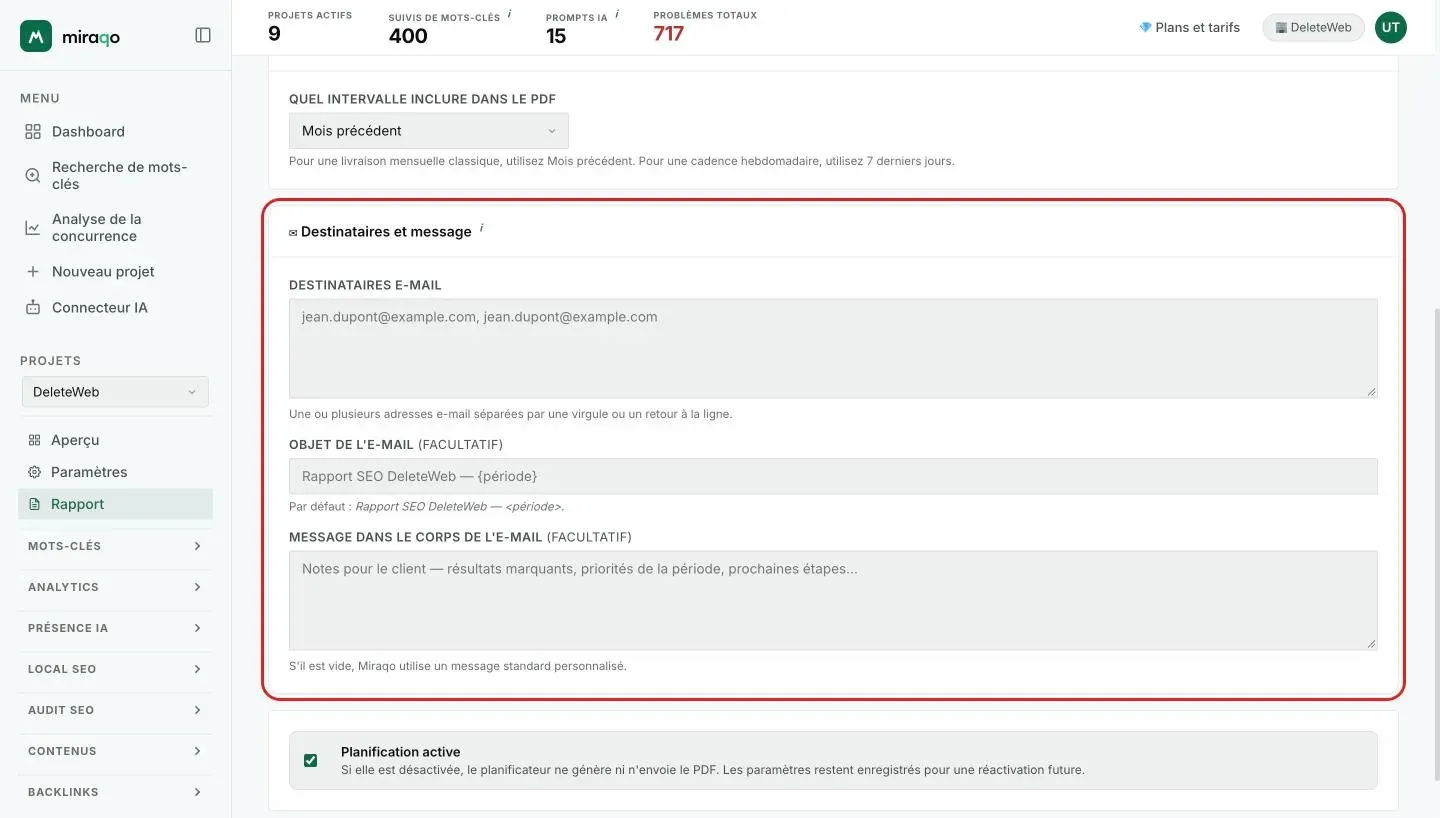The image size is (1440, 818).
Task: Click the Aperçu grid icon
Action: tap(34, 440)
